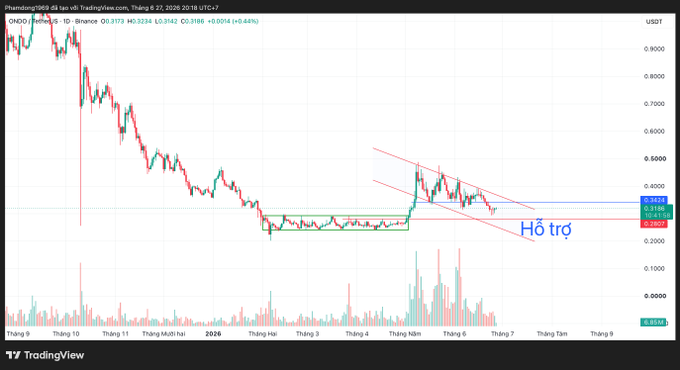This screenshot has width=680, height=370.
Task: Click the Tháng 6 time axis label
Action: tap(454, 334)
